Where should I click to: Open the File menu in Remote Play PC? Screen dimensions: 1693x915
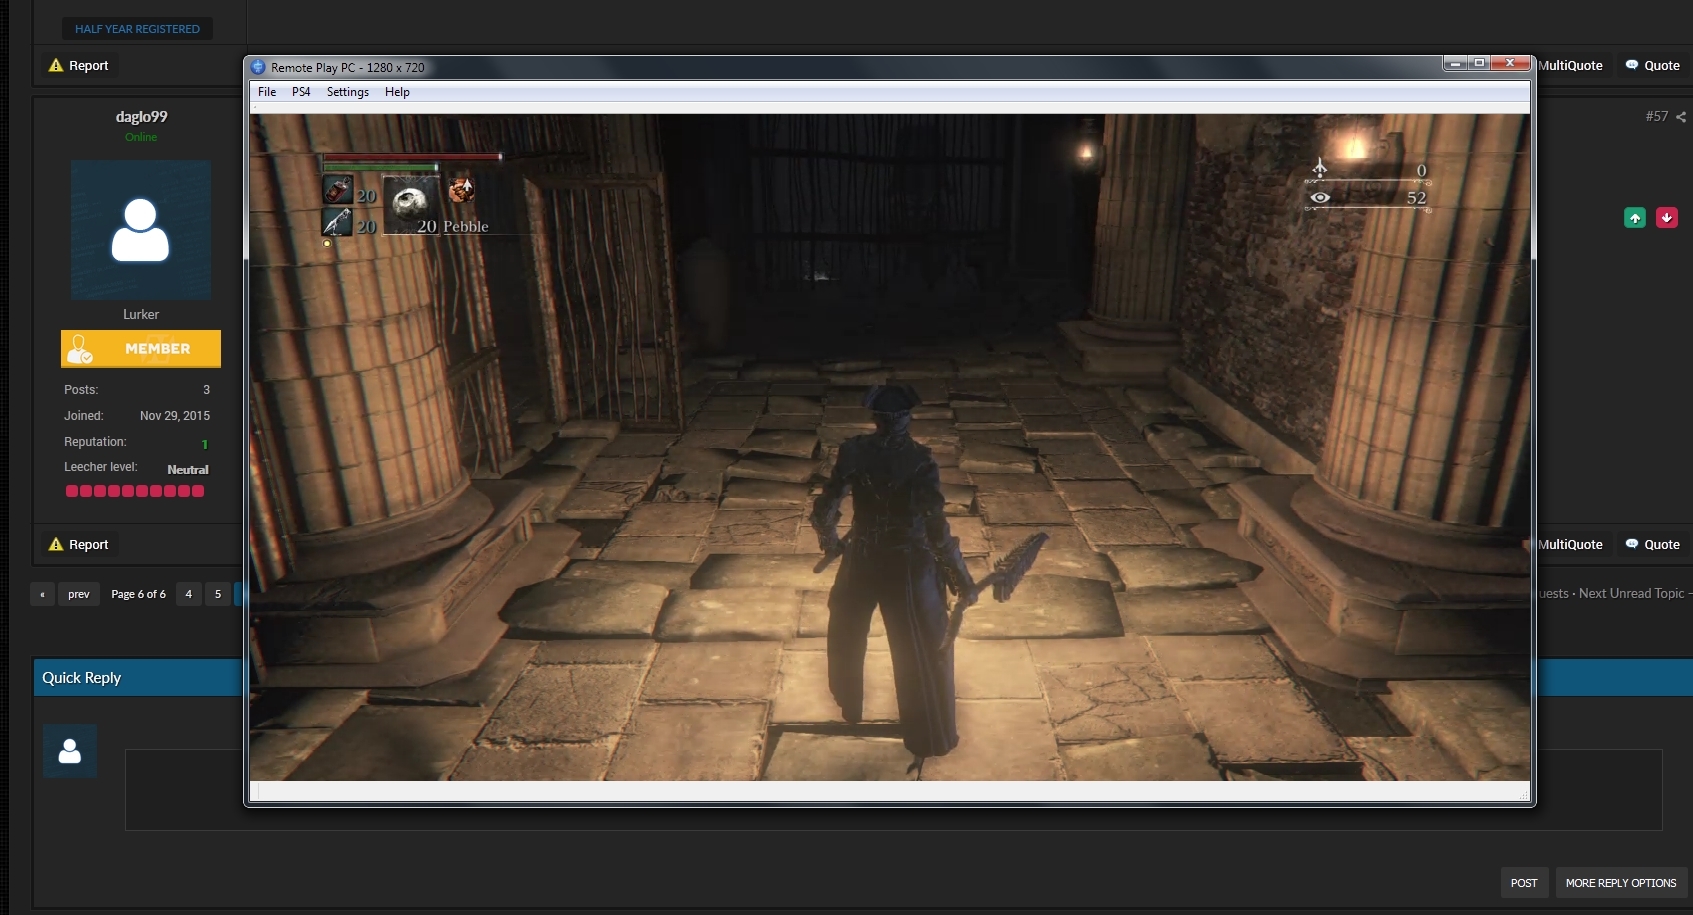pos(267,92)
